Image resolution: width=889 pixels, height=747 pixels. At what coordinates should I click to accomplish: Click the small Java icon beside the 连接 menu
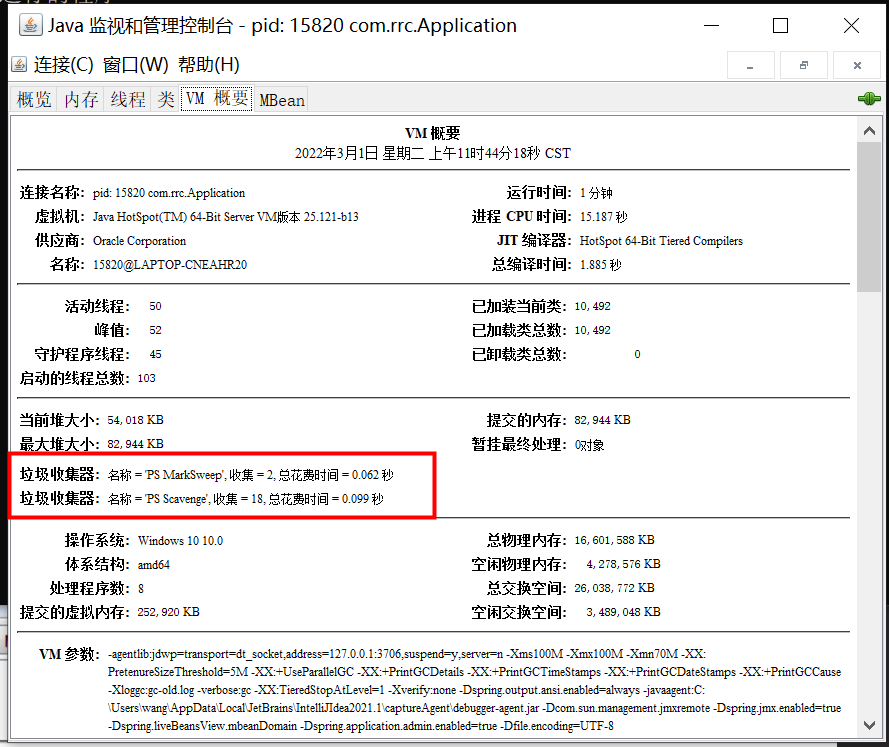click(19, 65)
